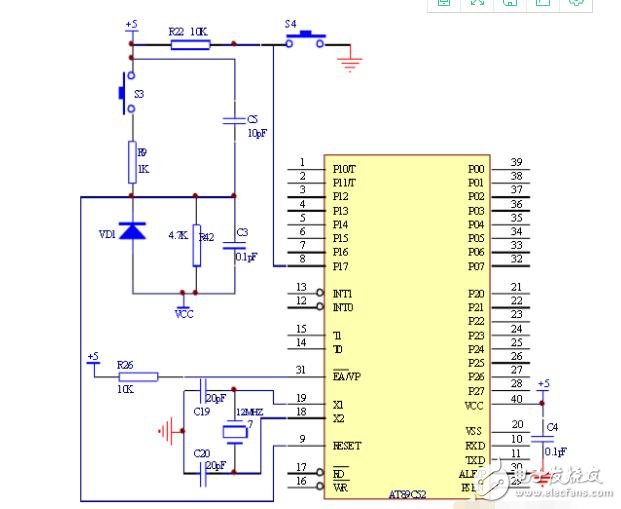Select the C19 20pF capacitor
621x509 pixels.
[x=204, y=386]
